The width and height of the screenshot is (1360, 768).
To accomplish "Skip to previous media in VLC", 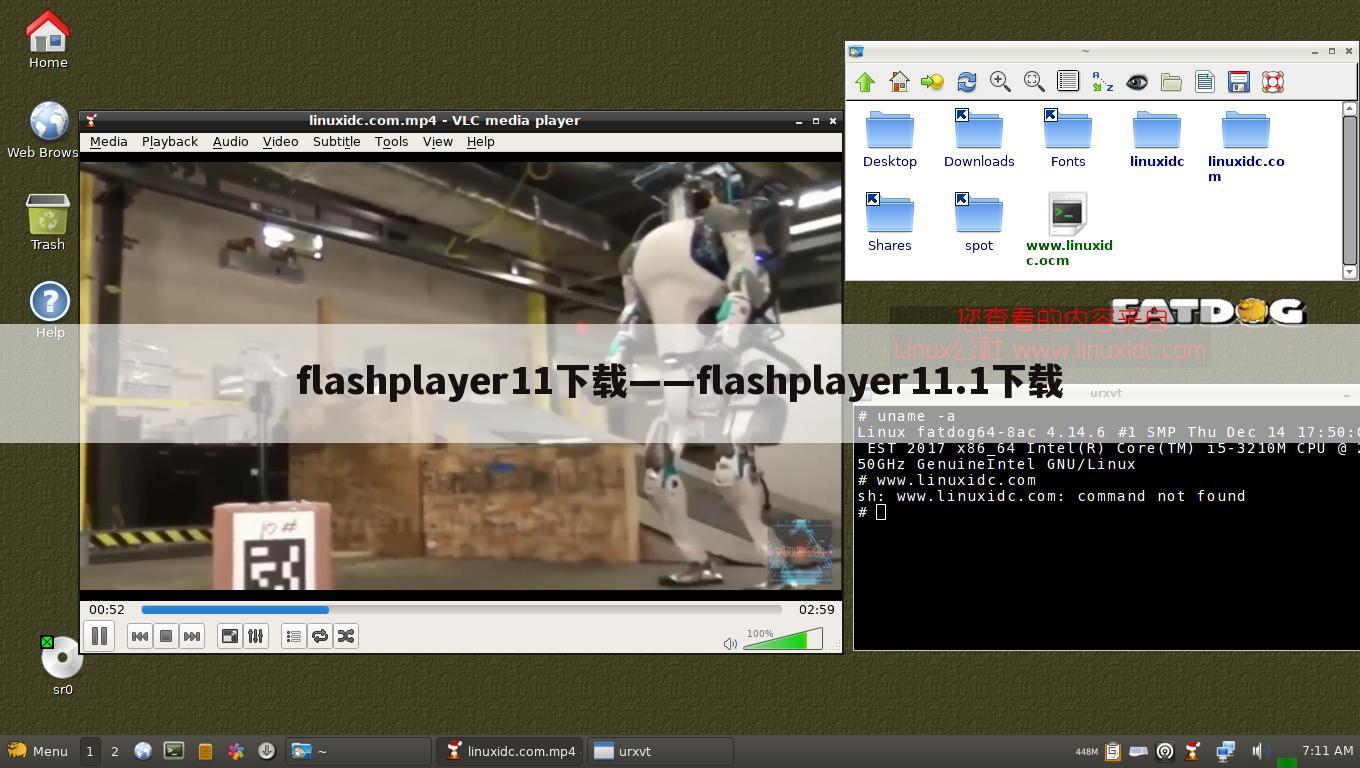I will tap(140, 636).
